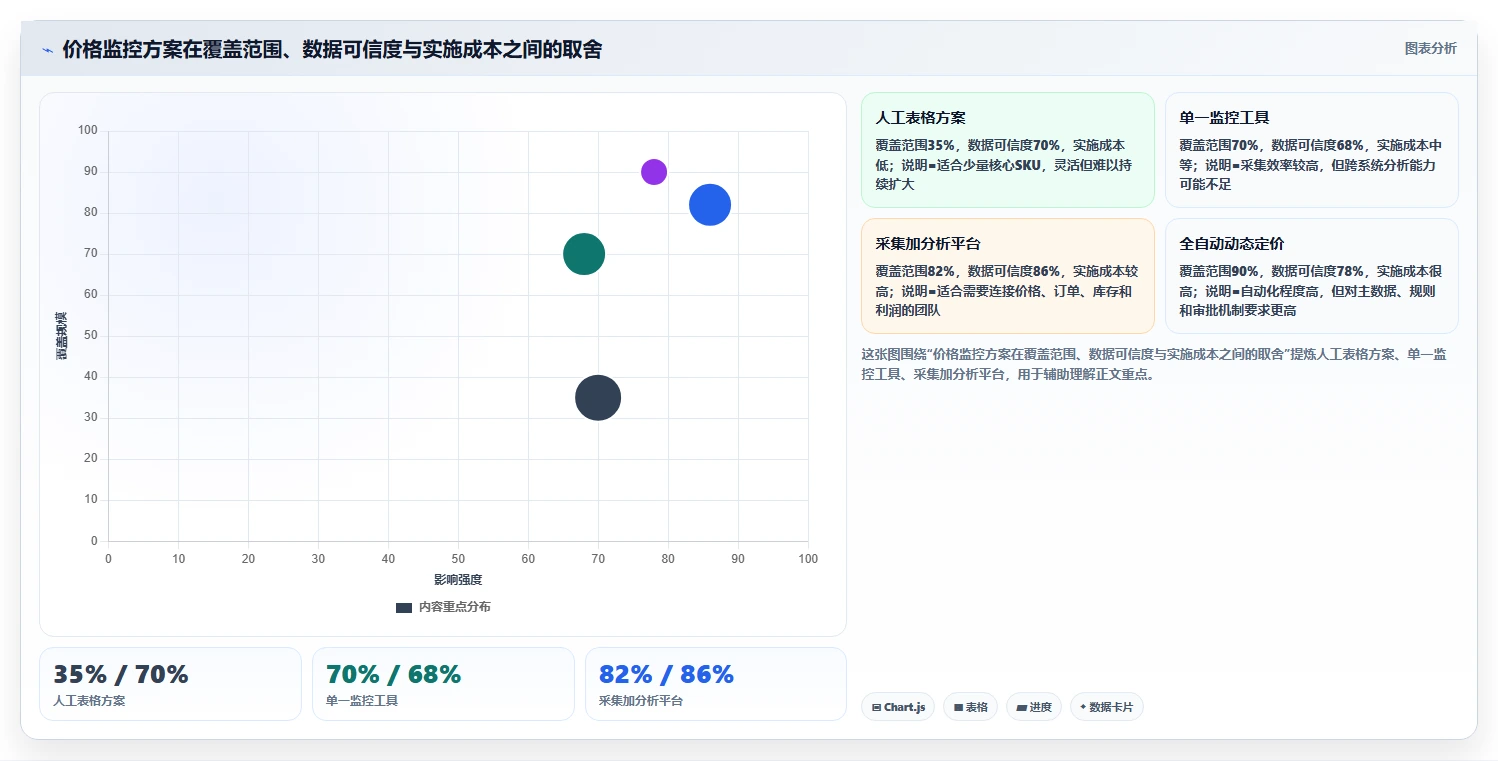This screenshot has height=761, width=1498.
Task: Click the 70% / 68% stat card
Action: (x=443, y=684)
